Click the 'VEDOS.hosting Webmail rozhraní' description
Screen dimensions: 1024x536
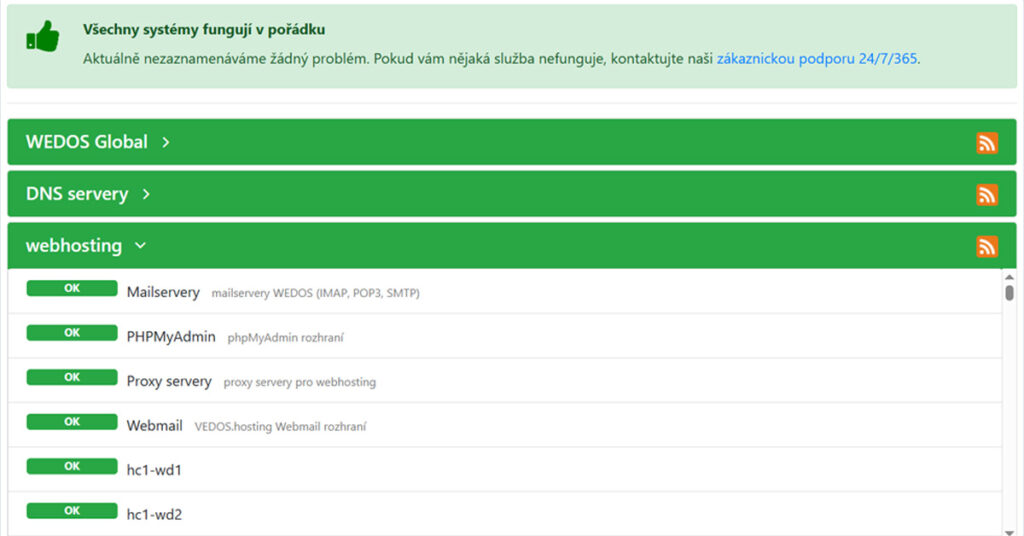280,426
